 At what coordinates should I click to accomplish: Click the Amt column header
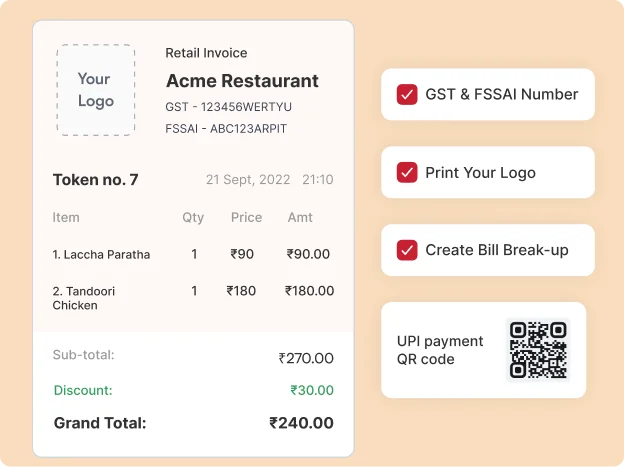300,217
